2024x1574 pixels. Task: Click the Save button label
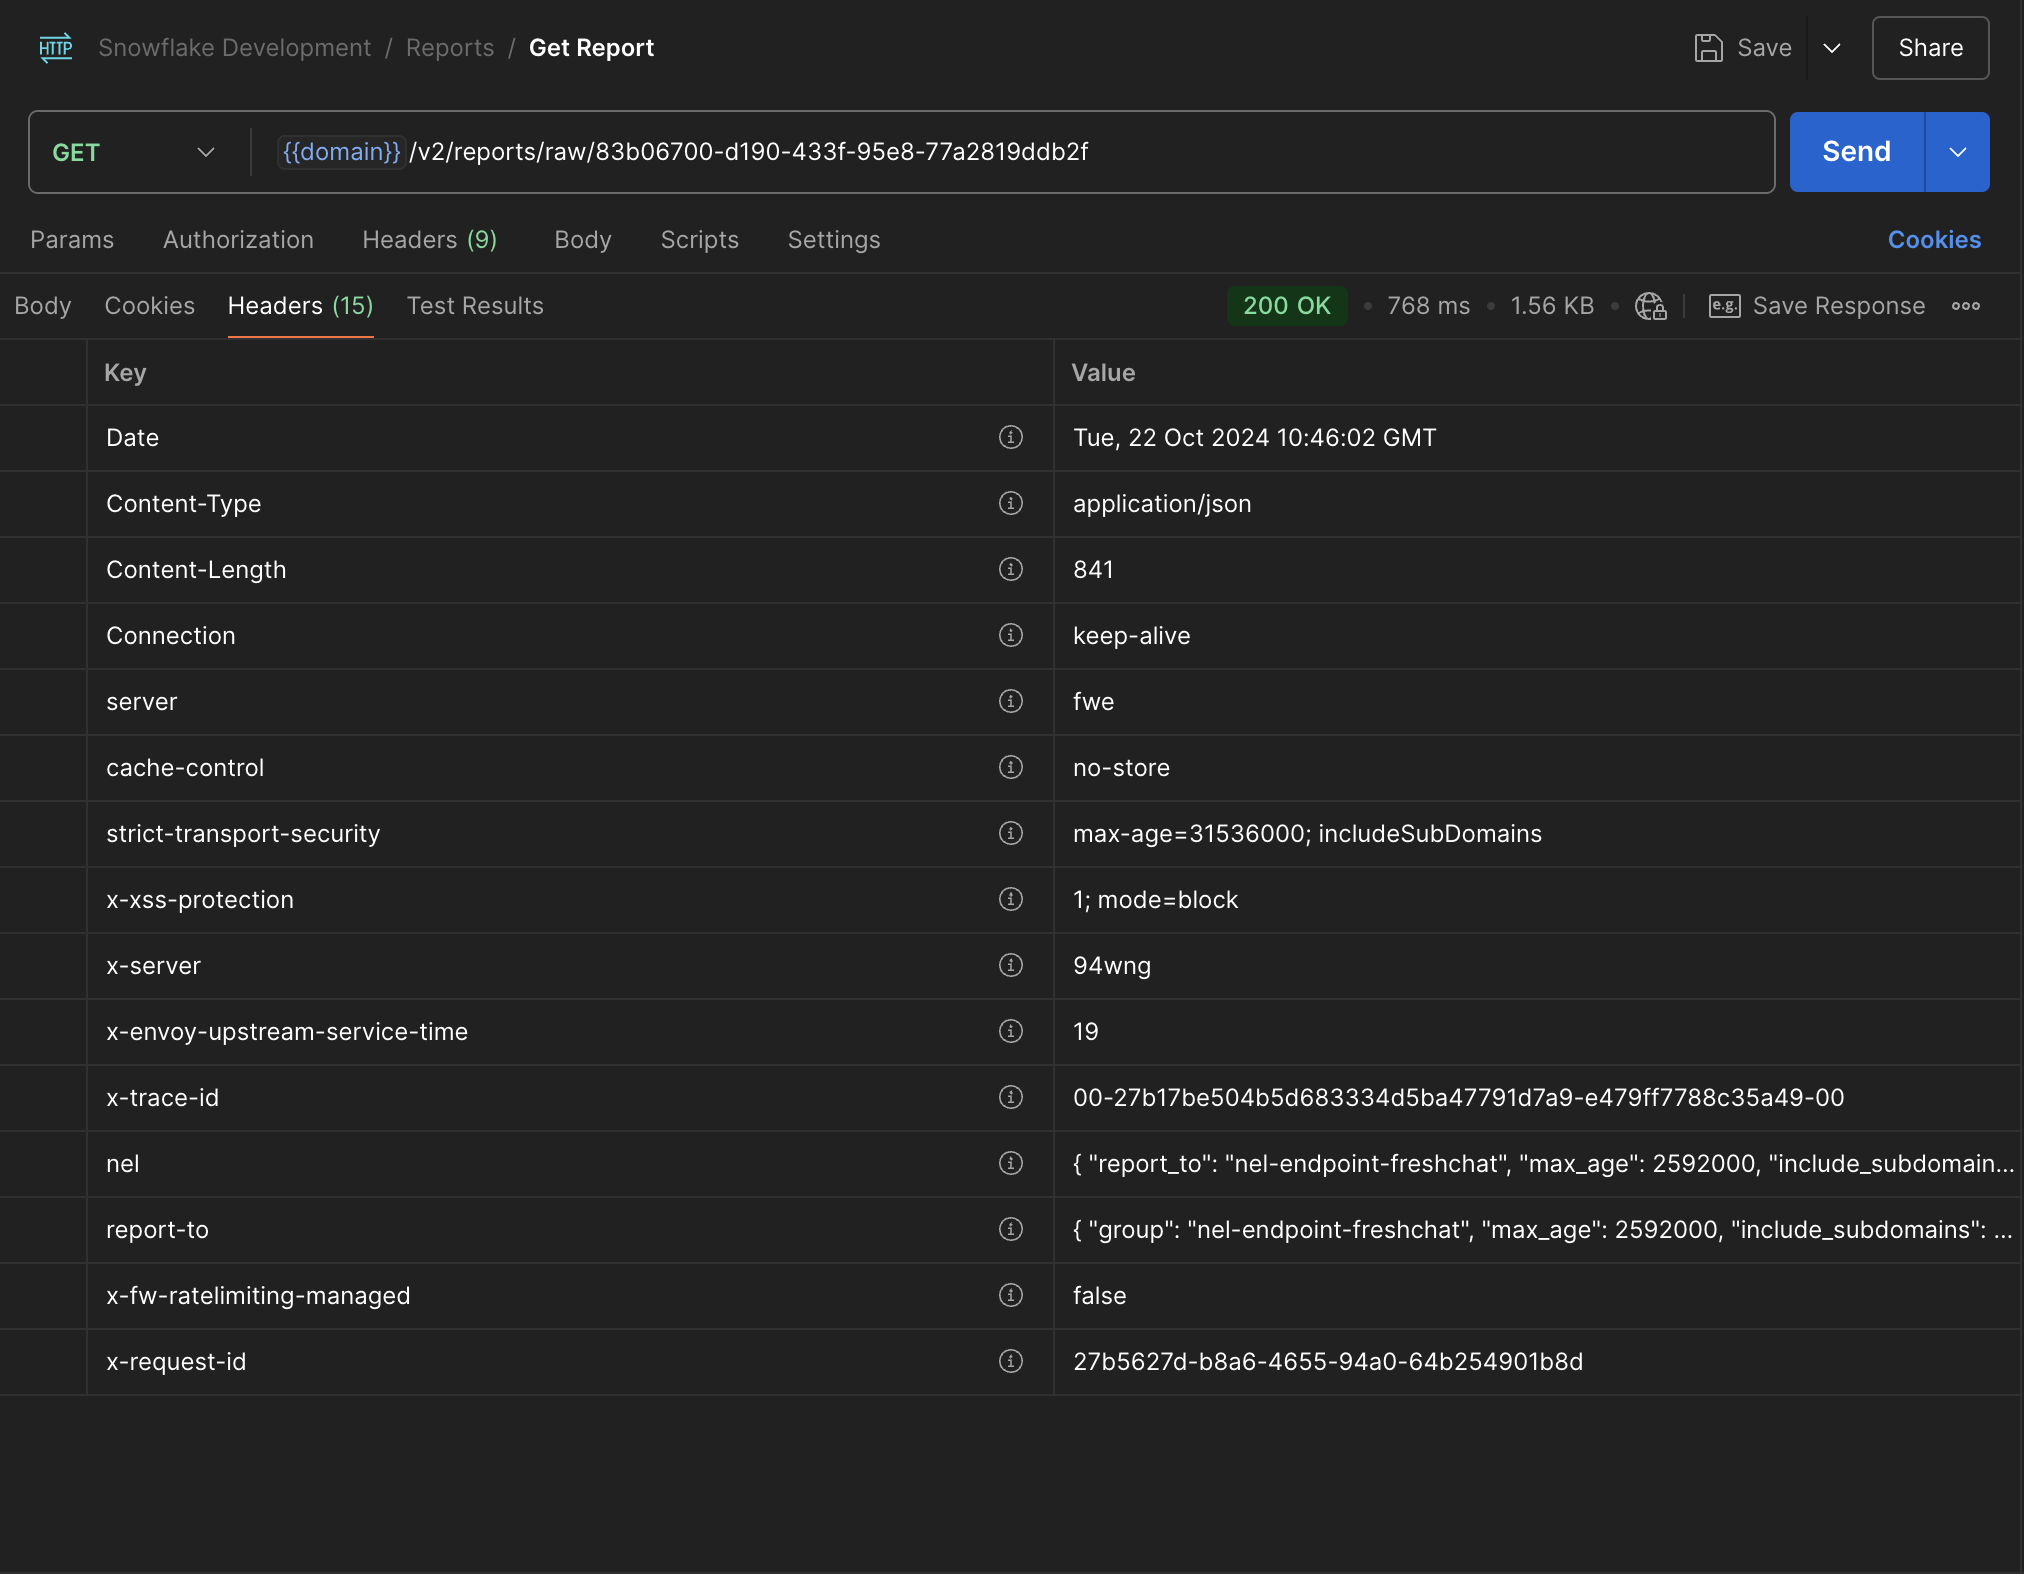pyautogui.click(x=1764, y=48)
